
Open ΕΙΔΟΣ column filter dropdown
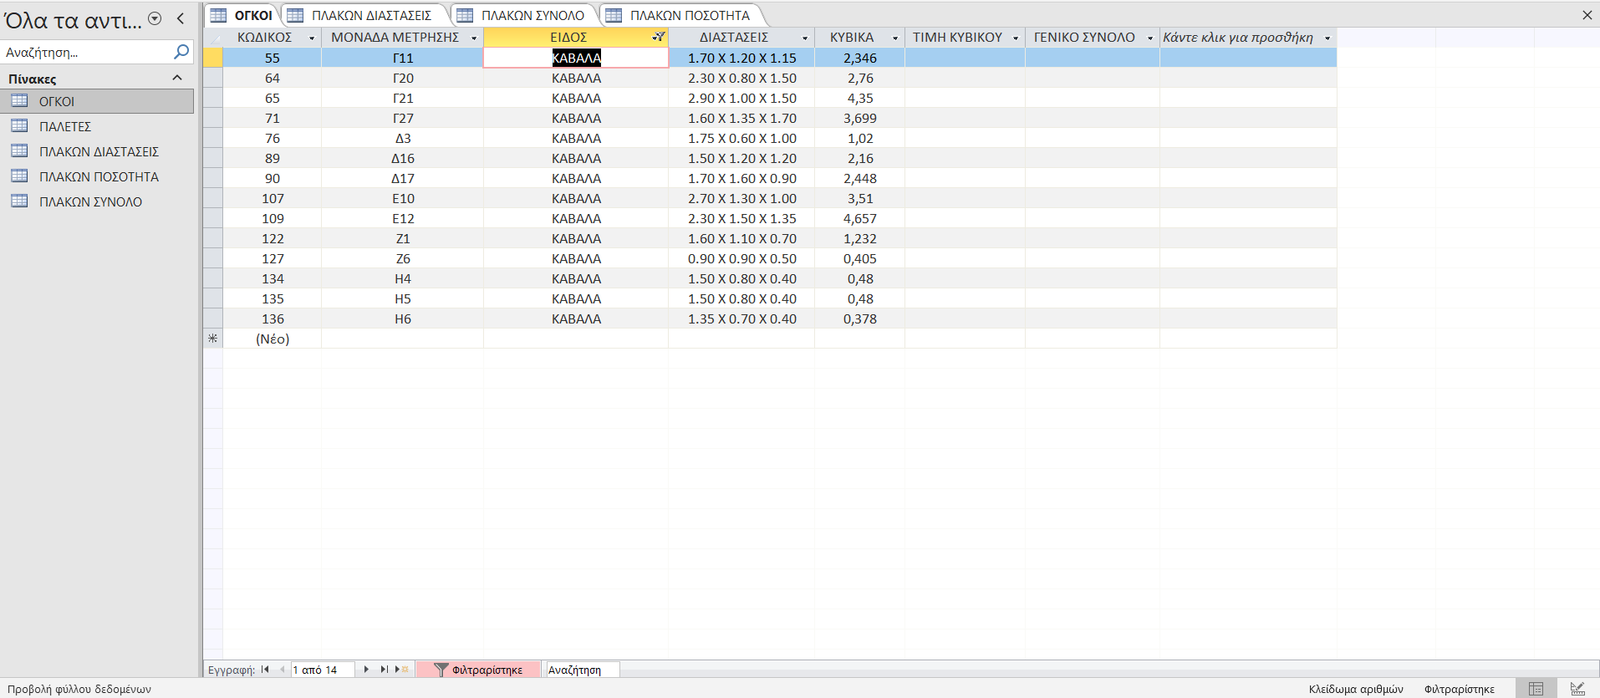point(658,37)
